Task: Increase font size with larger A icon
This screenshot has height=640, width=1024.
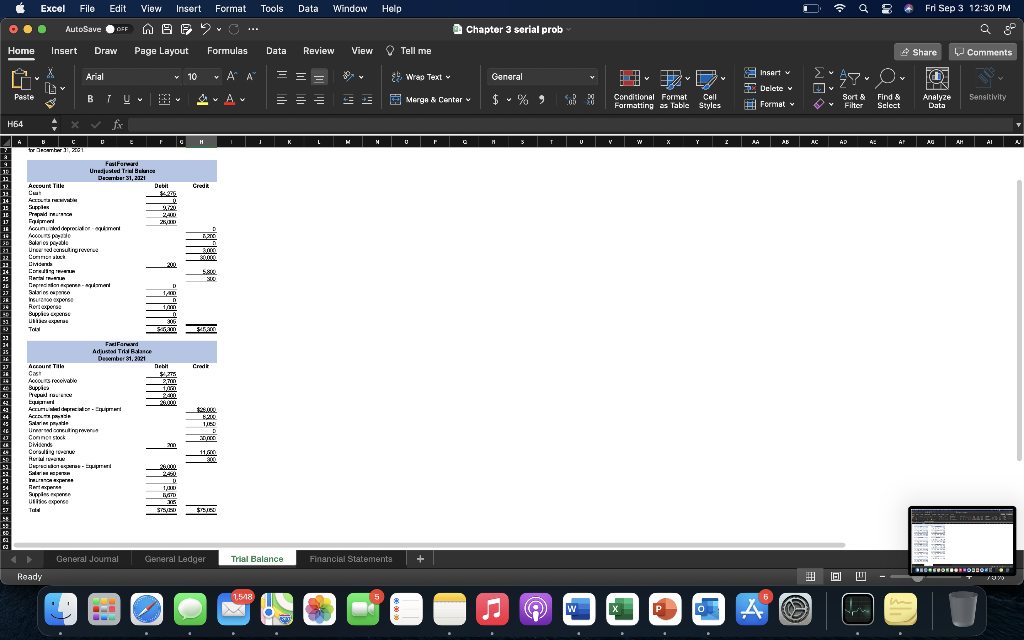Action: [232, 76]
